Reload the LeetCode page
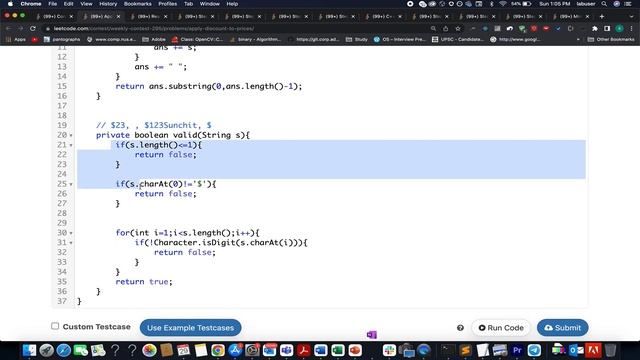 tap(33, 29)
